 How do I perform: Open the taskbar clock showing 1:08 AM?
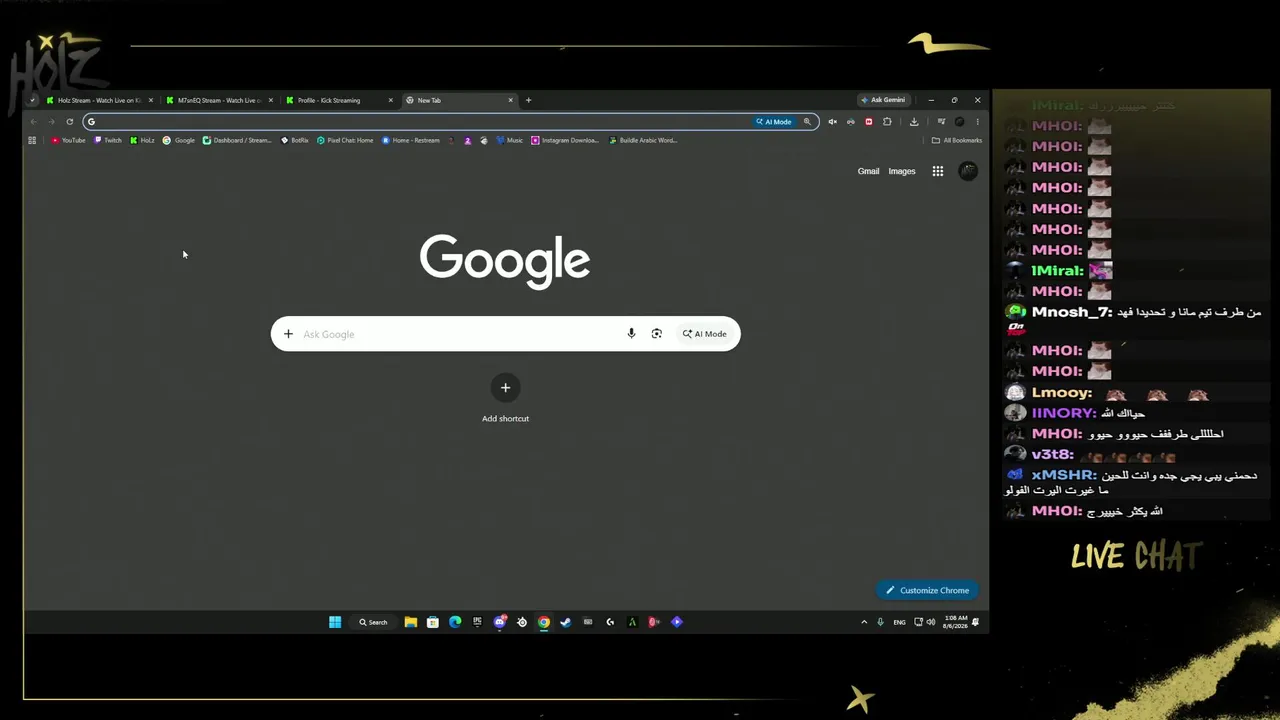(955, 622)
